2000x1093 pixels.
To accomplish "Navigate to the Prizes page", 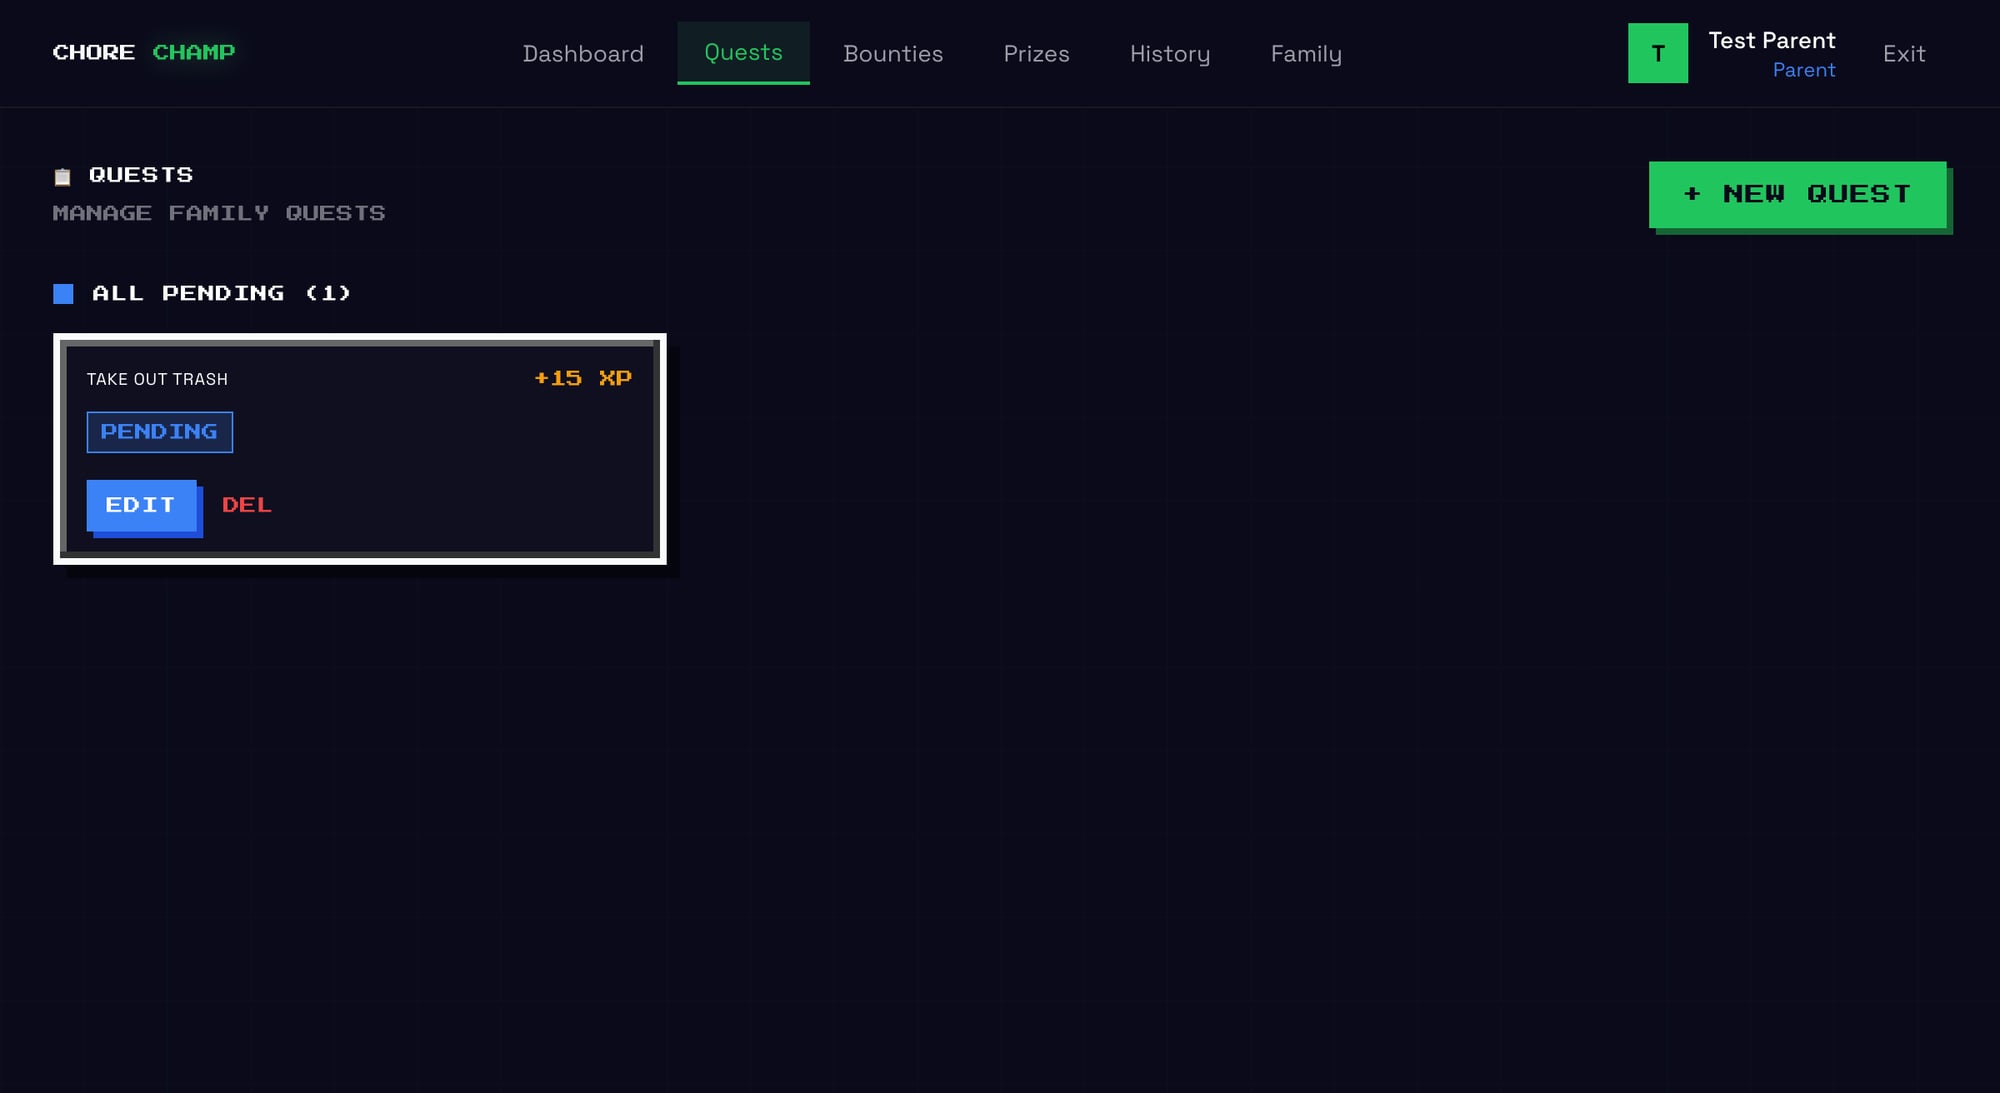I will pos(1037,54).
